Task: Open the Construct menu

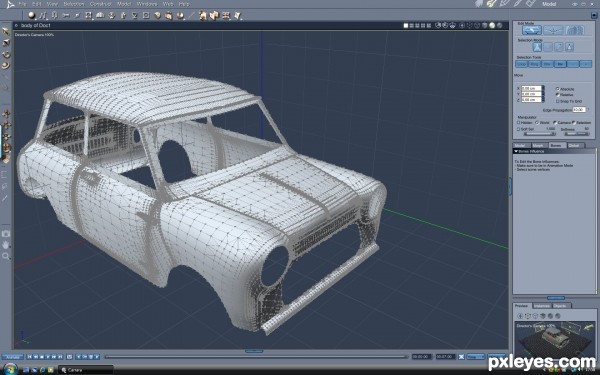Action: [x=100, y=4]
